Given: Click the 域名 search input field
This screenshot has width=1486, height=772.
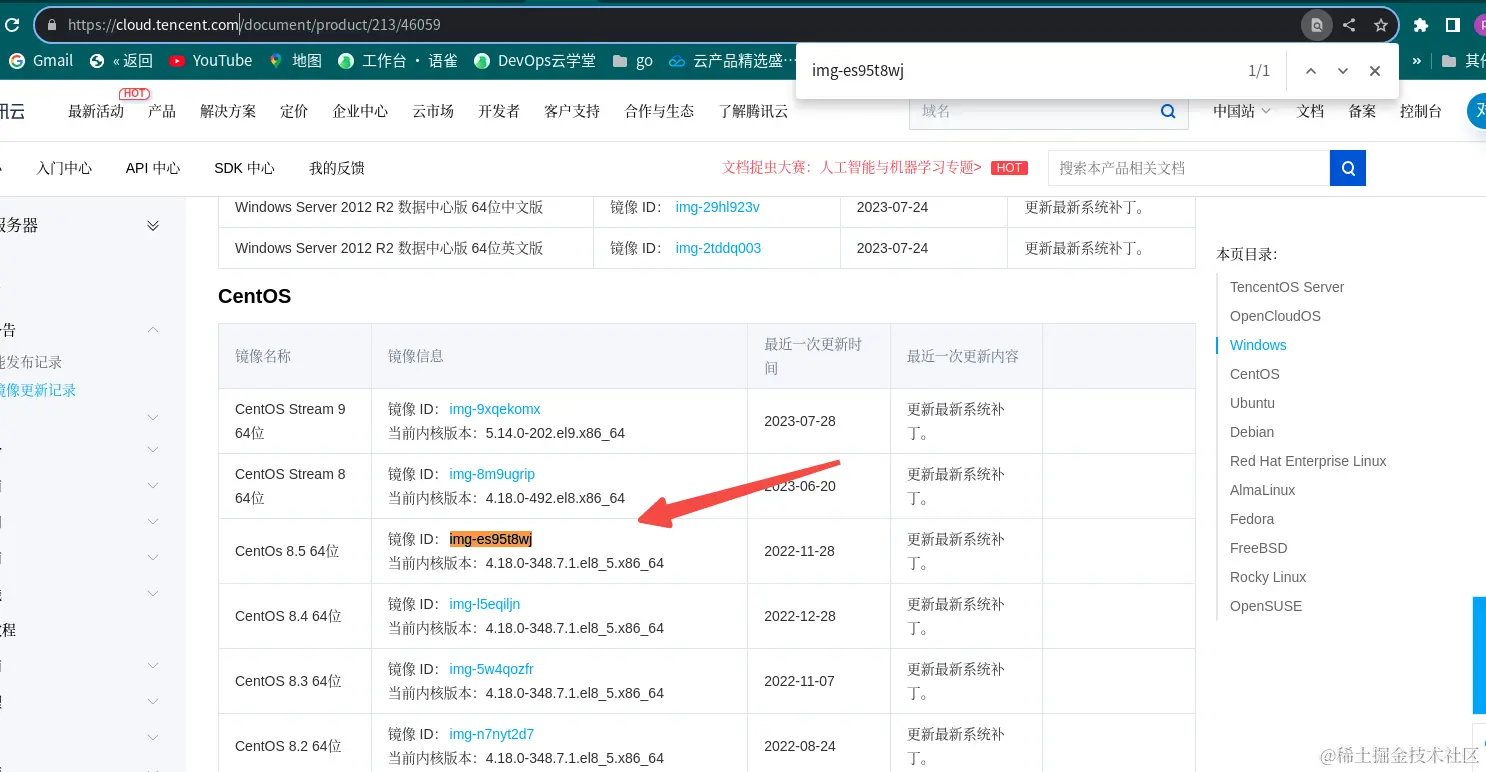Looking at the screenshot, I should click(x=1035, y=111).
